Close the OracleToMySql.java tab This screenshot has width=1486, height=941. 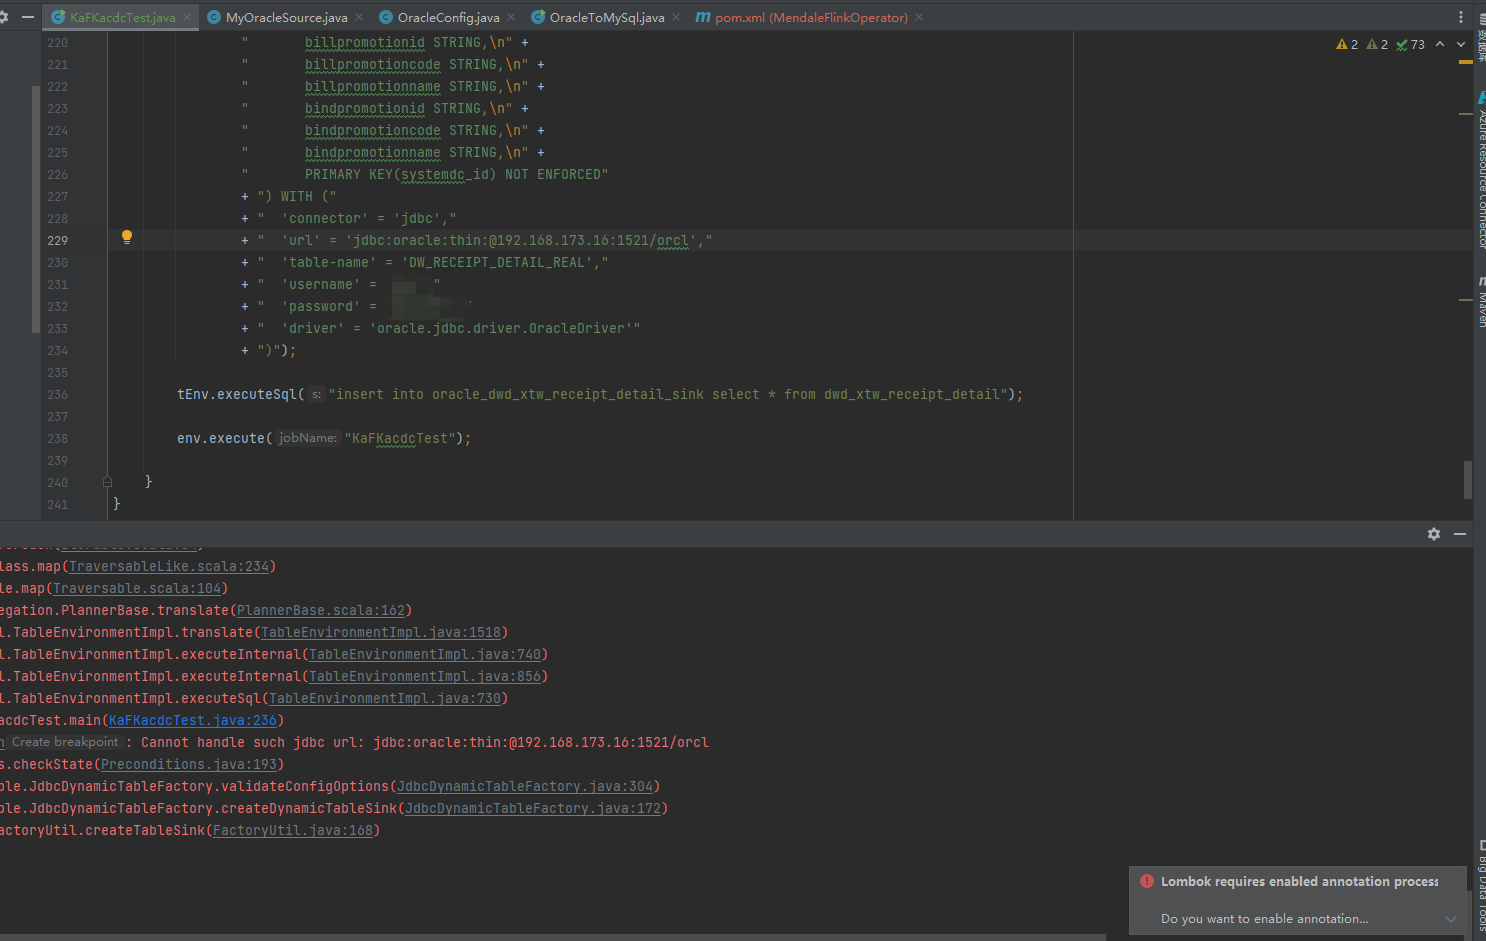pyautogui.click(x=676, y=17)
